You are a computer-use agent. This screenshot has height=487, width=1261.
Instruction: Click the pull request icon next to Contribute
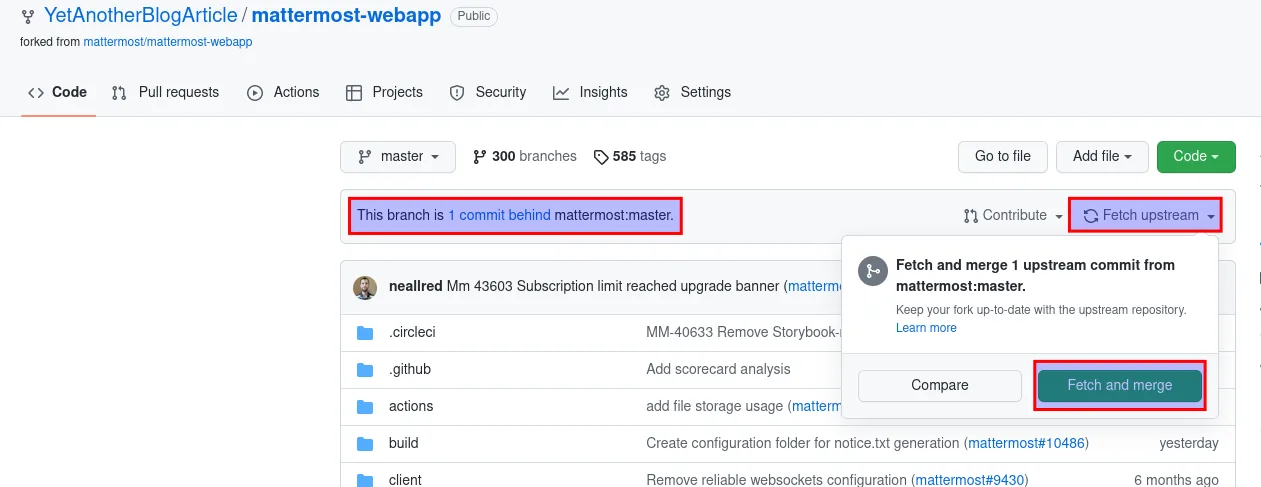click(x=971, y=215)
